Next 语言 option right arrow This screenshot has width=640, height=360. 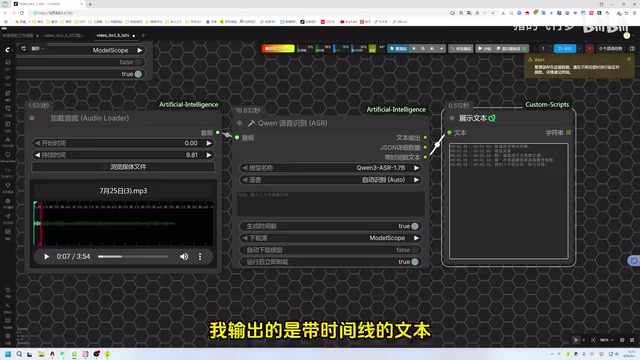pyautogui.click(x=416, y=180)
